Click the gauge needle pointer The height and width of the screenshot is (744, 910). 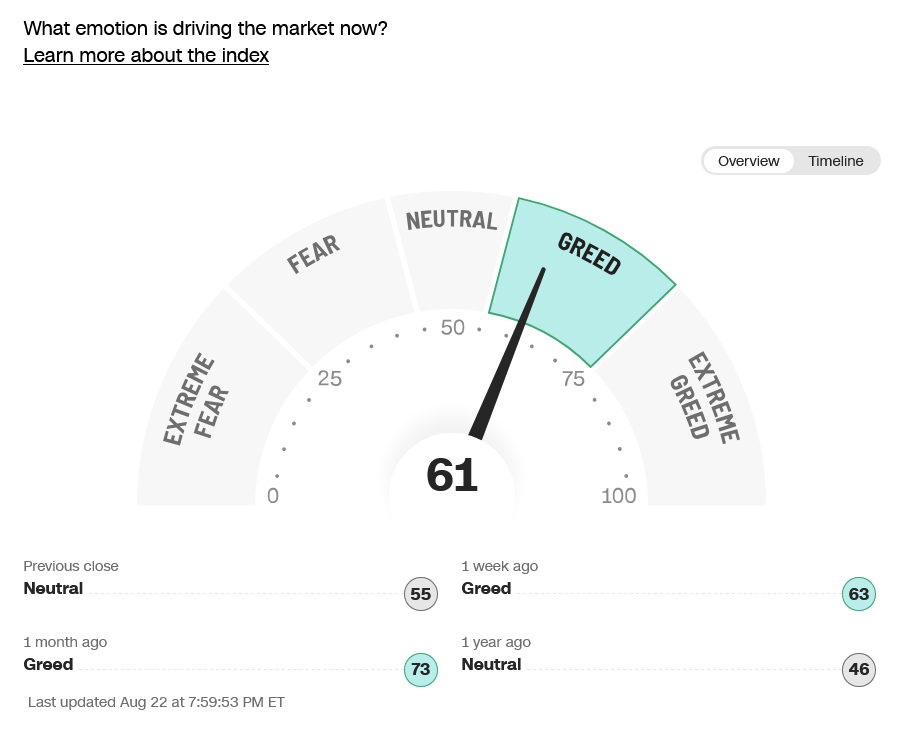[506, 353]
